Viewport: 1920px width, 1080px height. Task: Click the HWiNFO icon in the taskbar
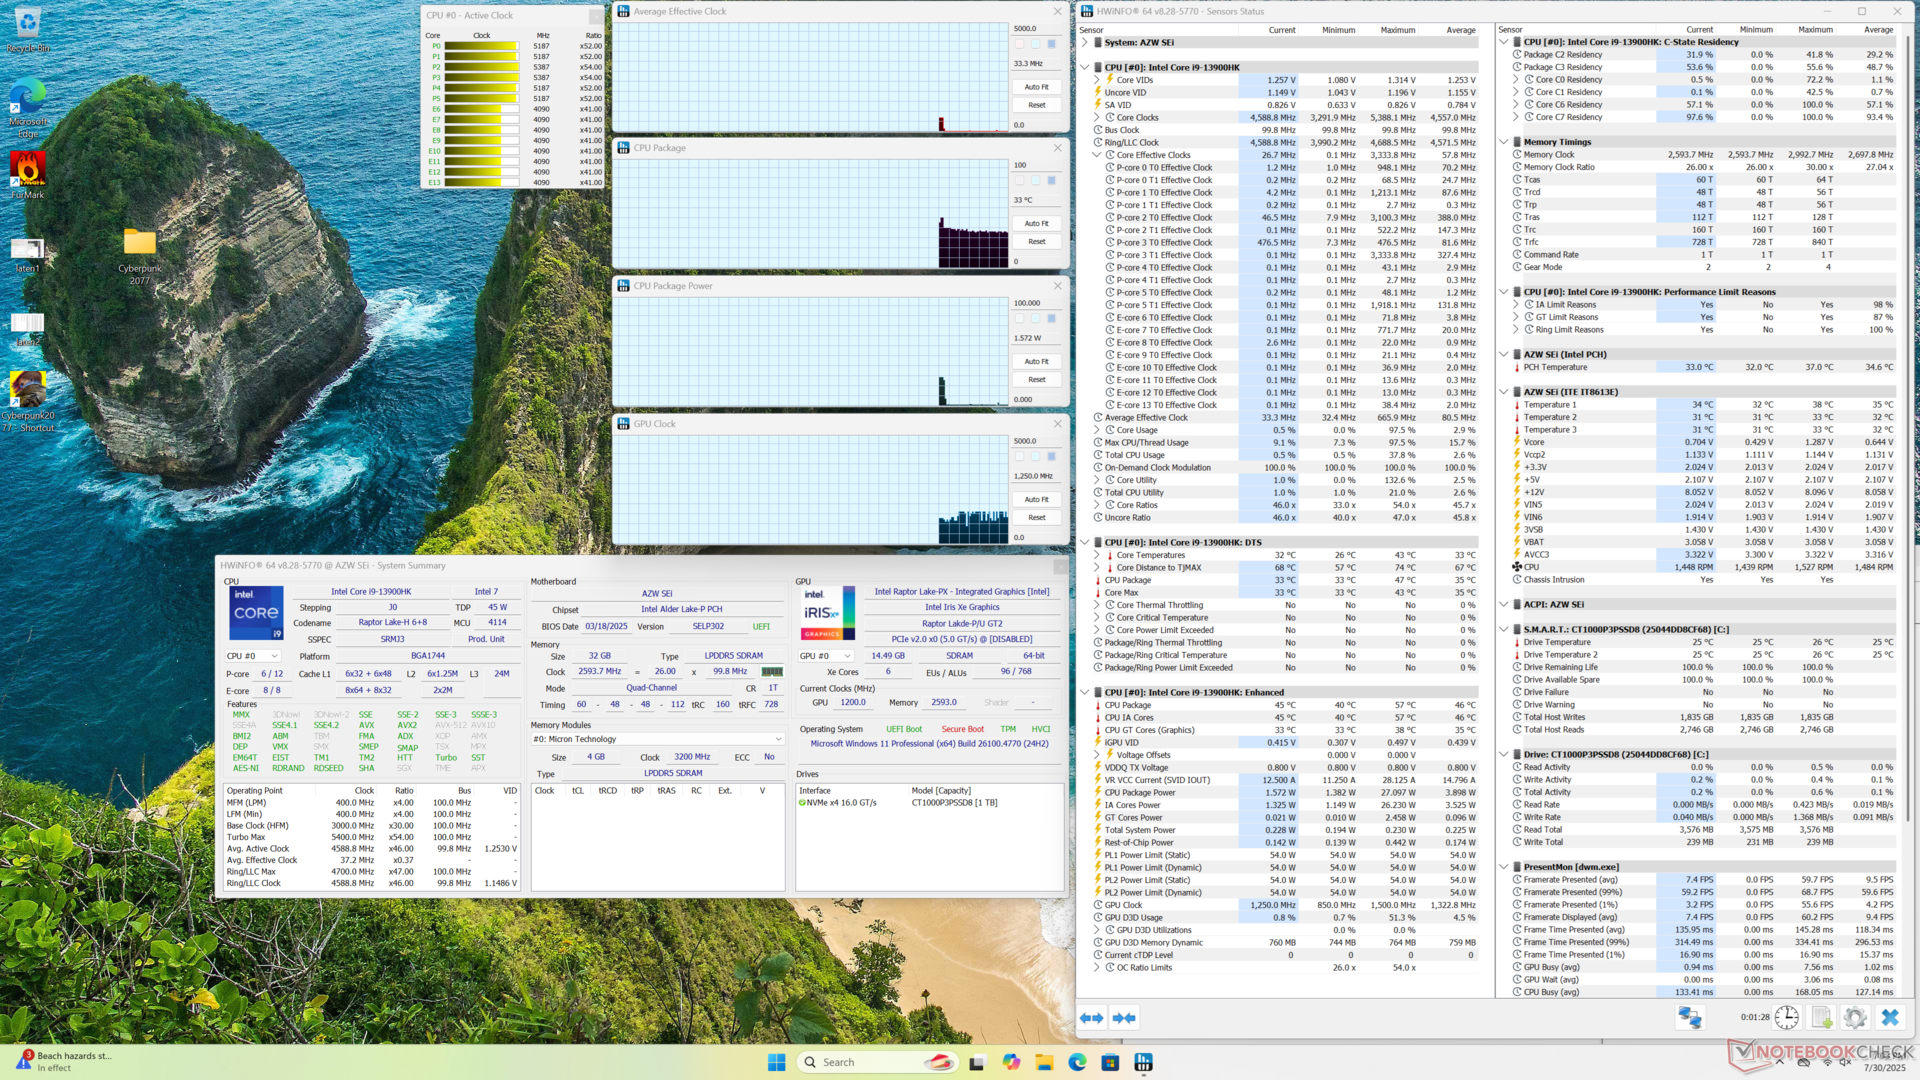(x=1143, y=1062)
